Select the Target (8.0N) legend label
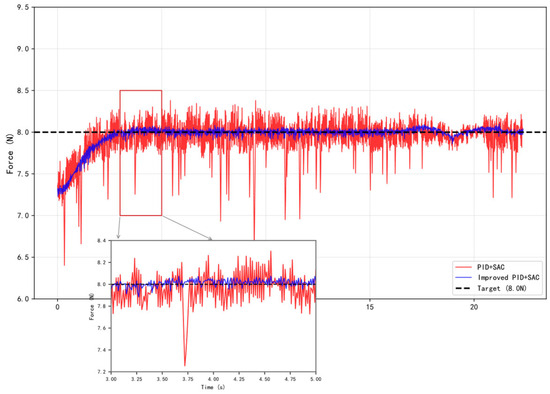Screen dimensions: 550x394 tap(502, 288)
